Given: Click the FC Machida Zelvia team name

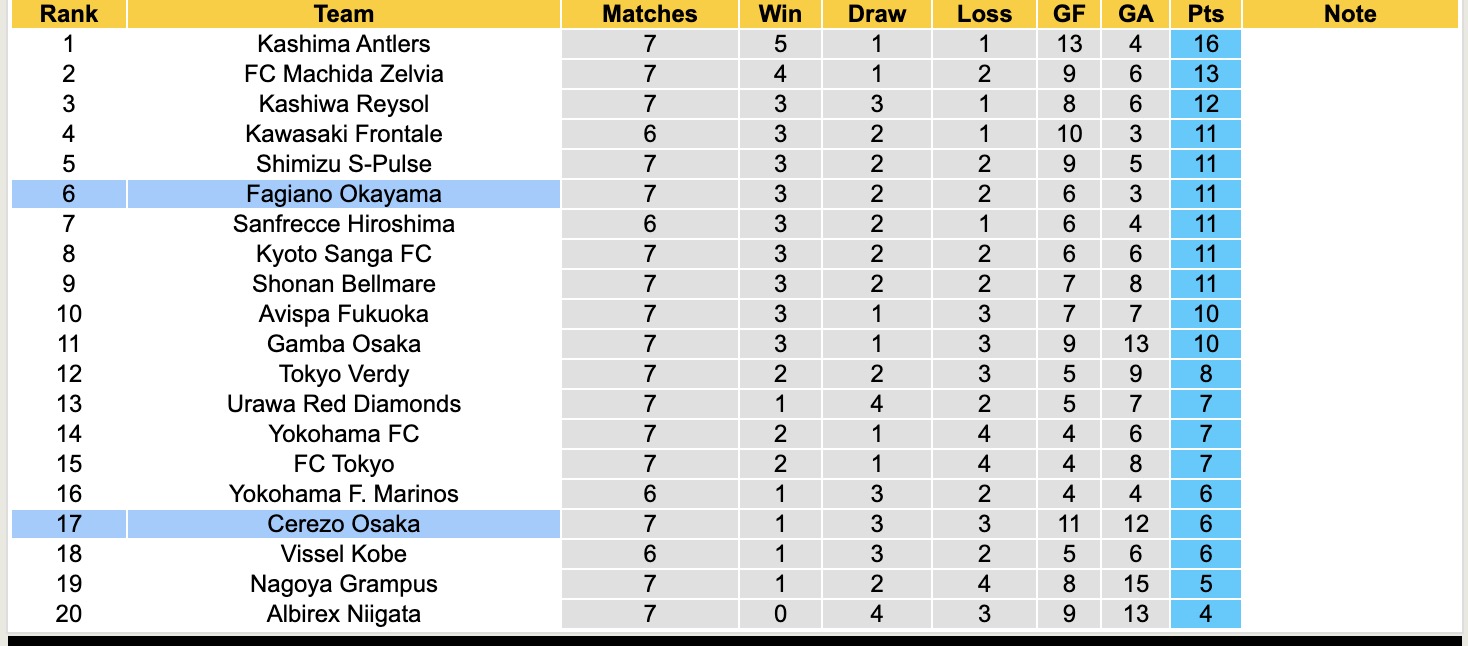Looking at the screenshot, I should click(343, 74).
